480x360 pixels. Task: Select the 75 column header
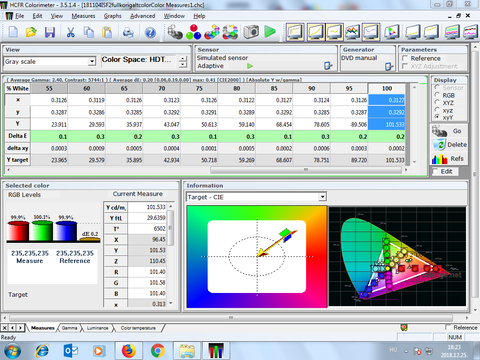click(199, 88)
